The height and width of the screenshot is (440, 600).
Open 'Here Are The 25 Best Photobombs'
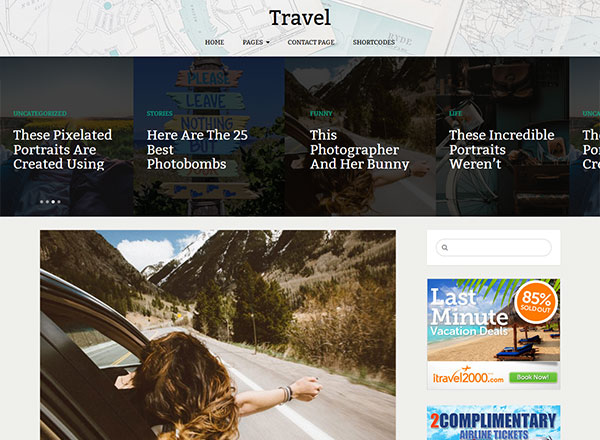(197, 149)
